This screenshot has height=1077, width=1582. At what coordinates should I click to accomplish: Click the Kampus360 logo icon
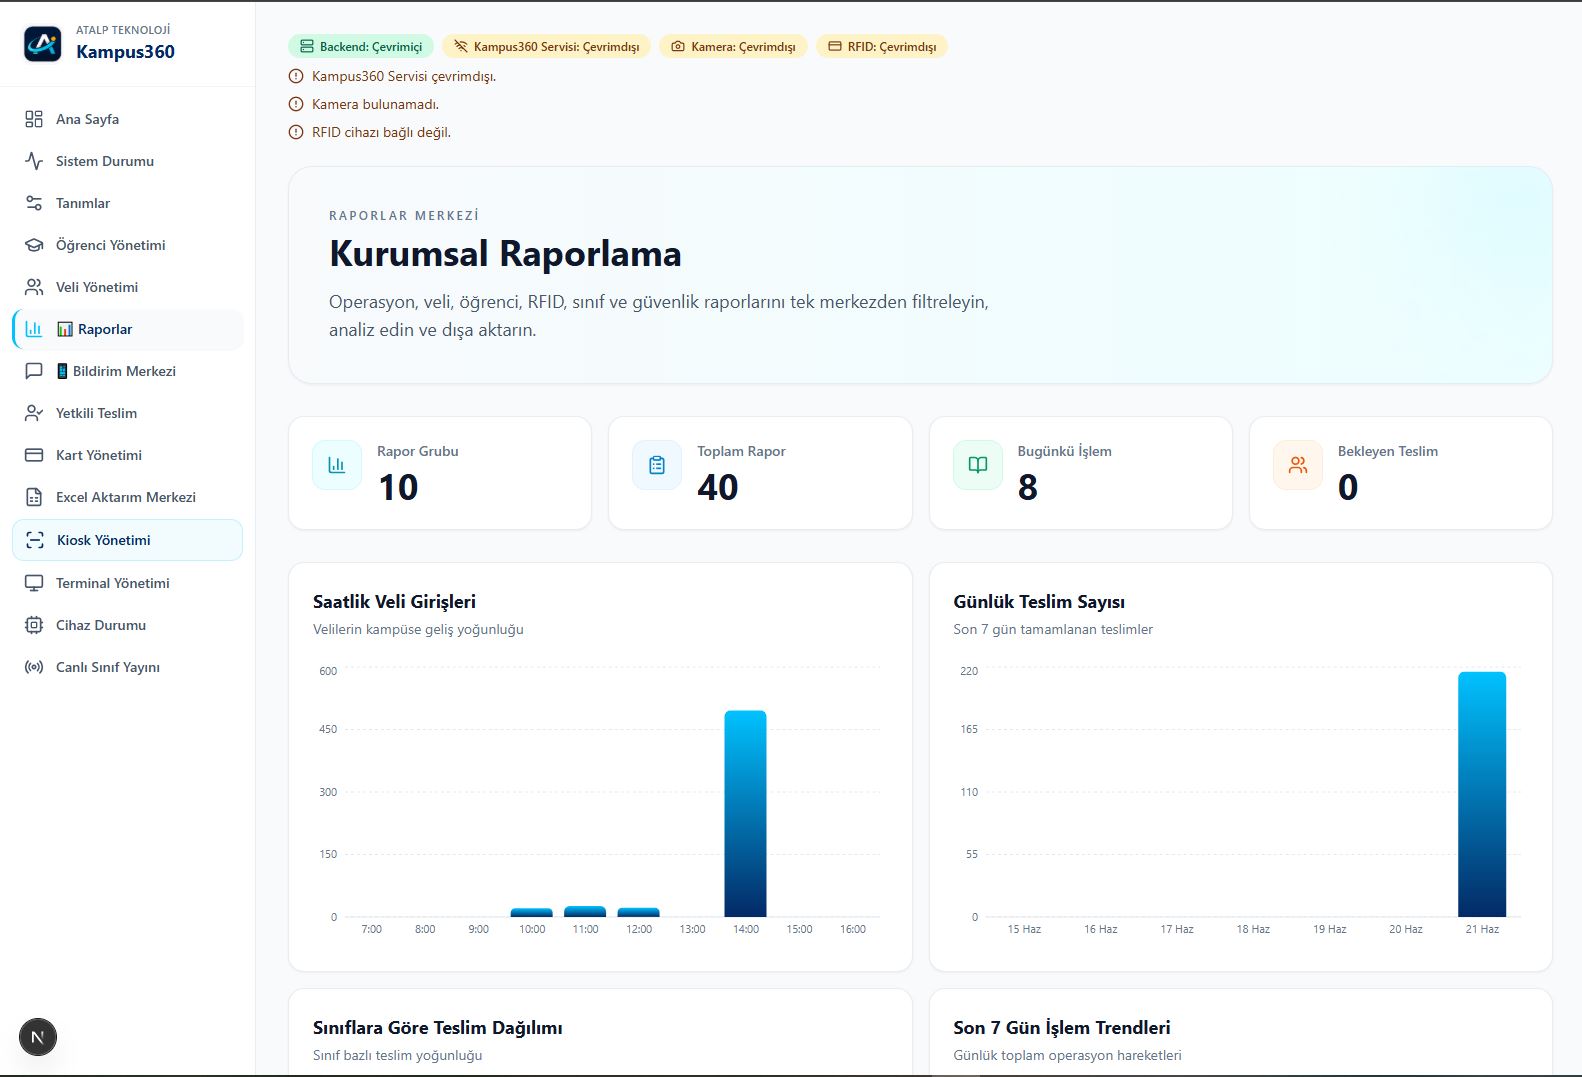(43, 43)
